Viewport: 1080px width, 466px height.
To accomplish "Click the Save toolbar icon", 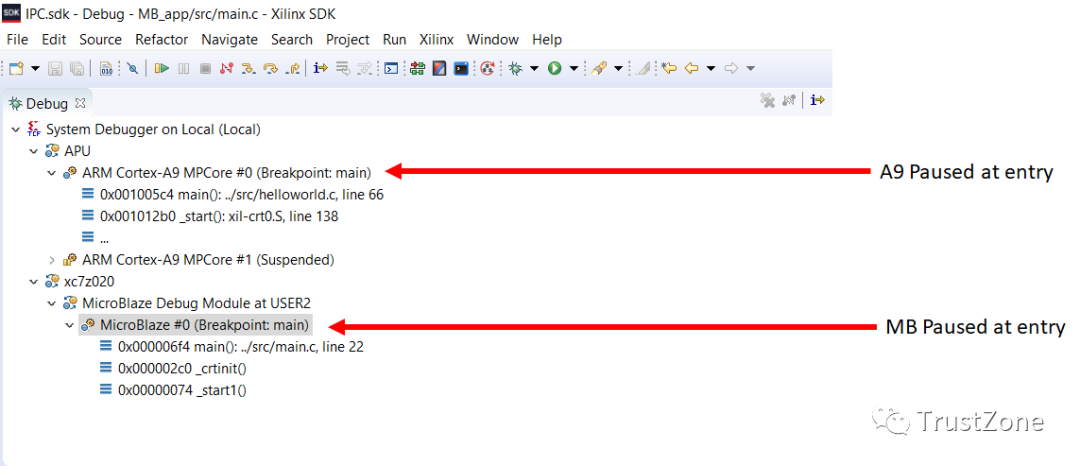I will 55,68.
